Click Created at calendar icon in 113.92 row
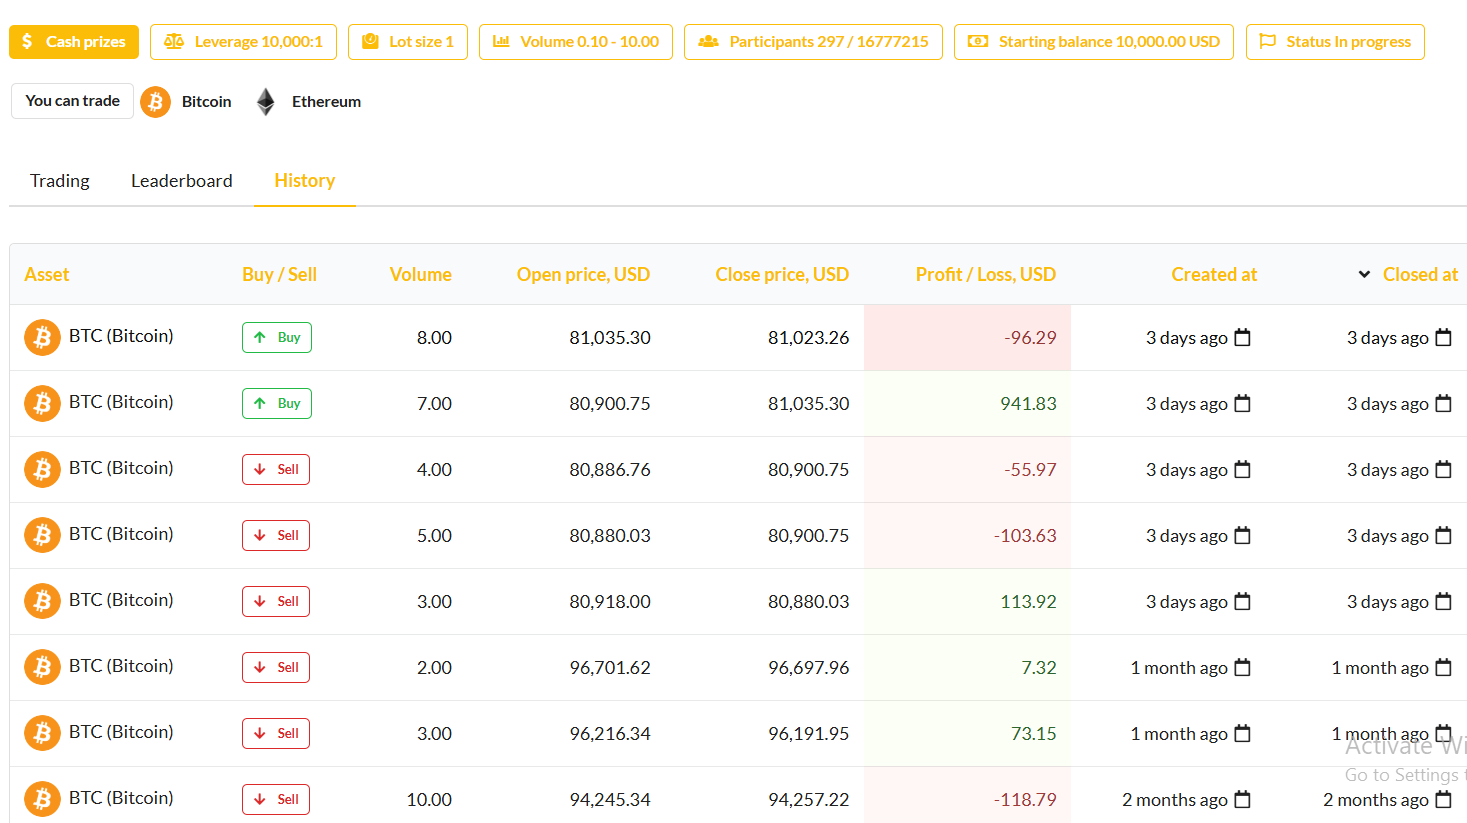 1242,601
